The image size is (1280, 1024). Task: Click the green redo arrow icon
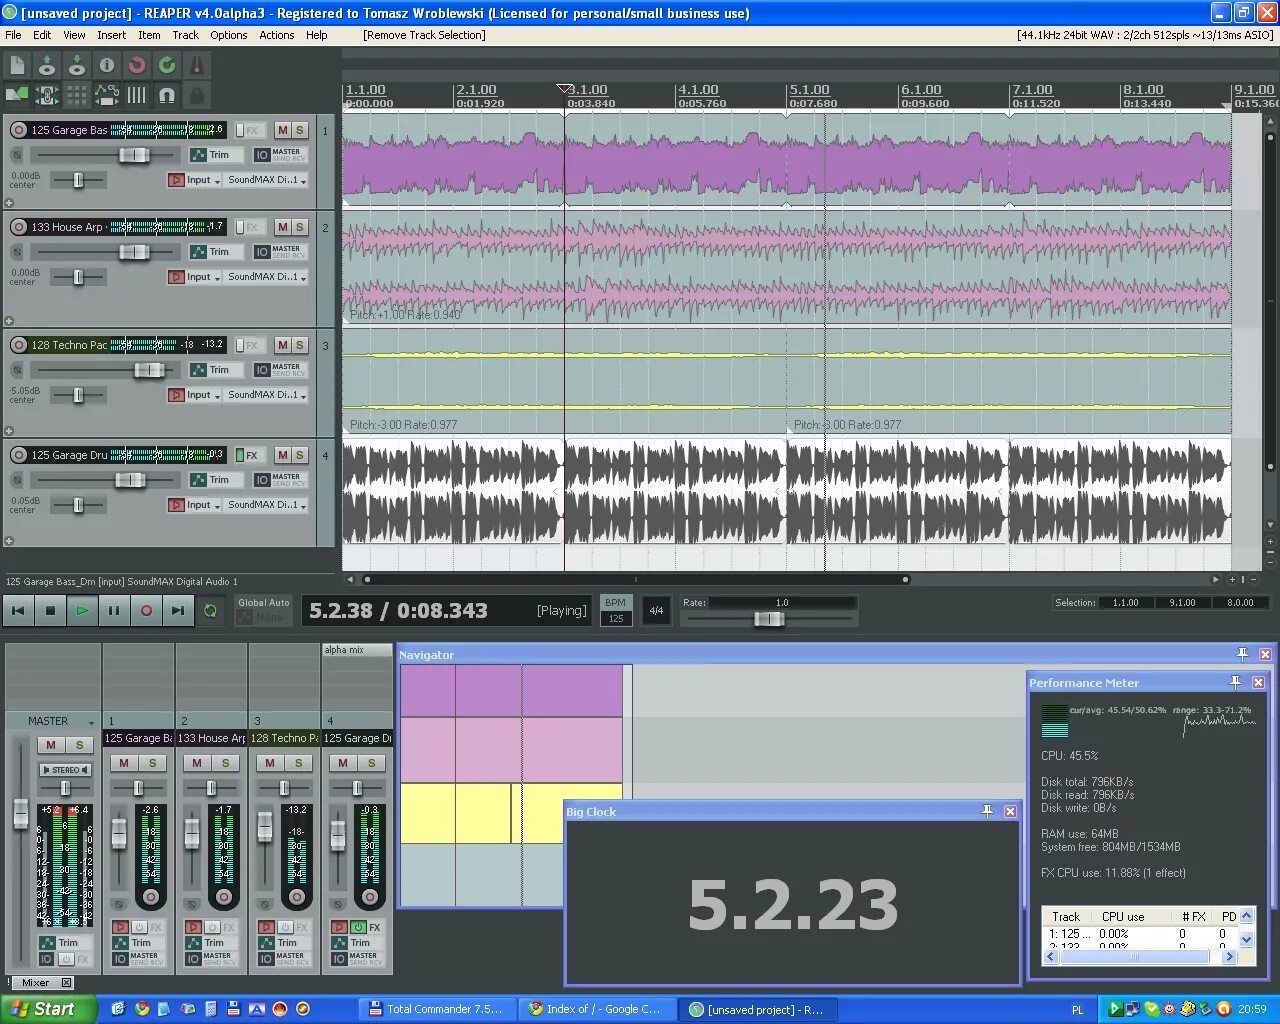pos(167,66)
